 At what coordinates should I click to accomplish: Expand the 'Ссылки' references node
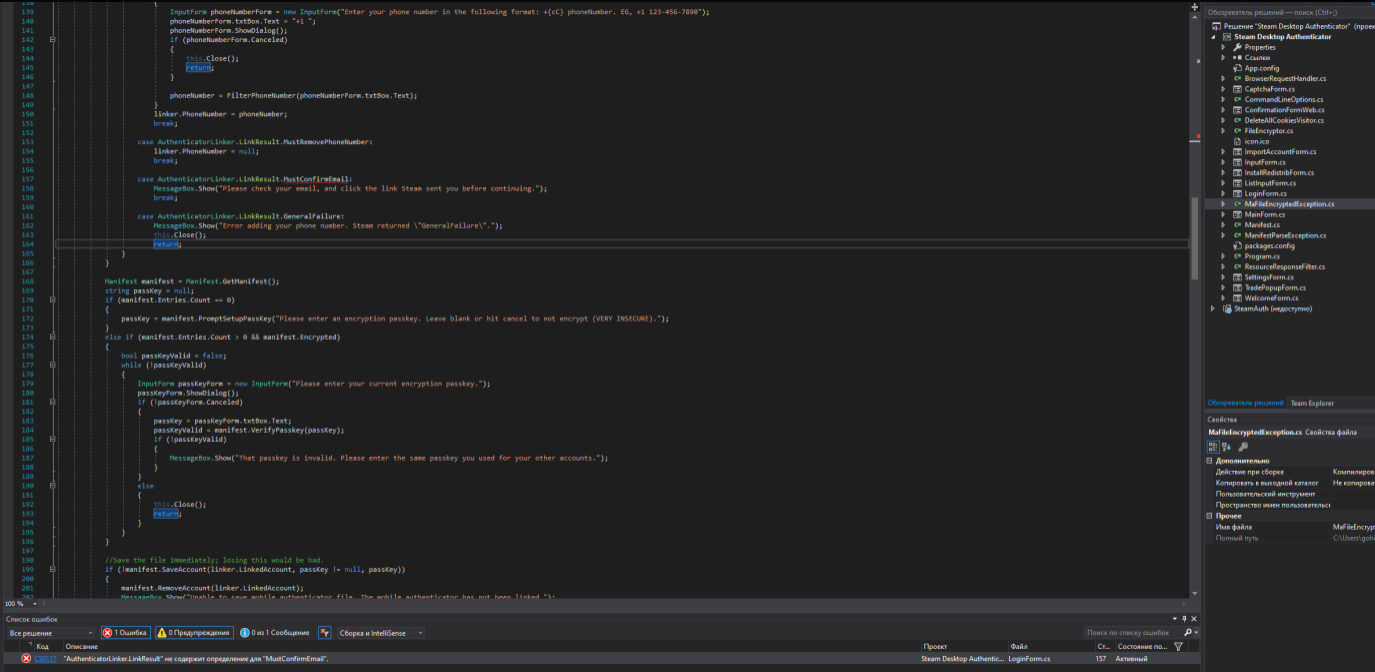tap(1223, 58)
